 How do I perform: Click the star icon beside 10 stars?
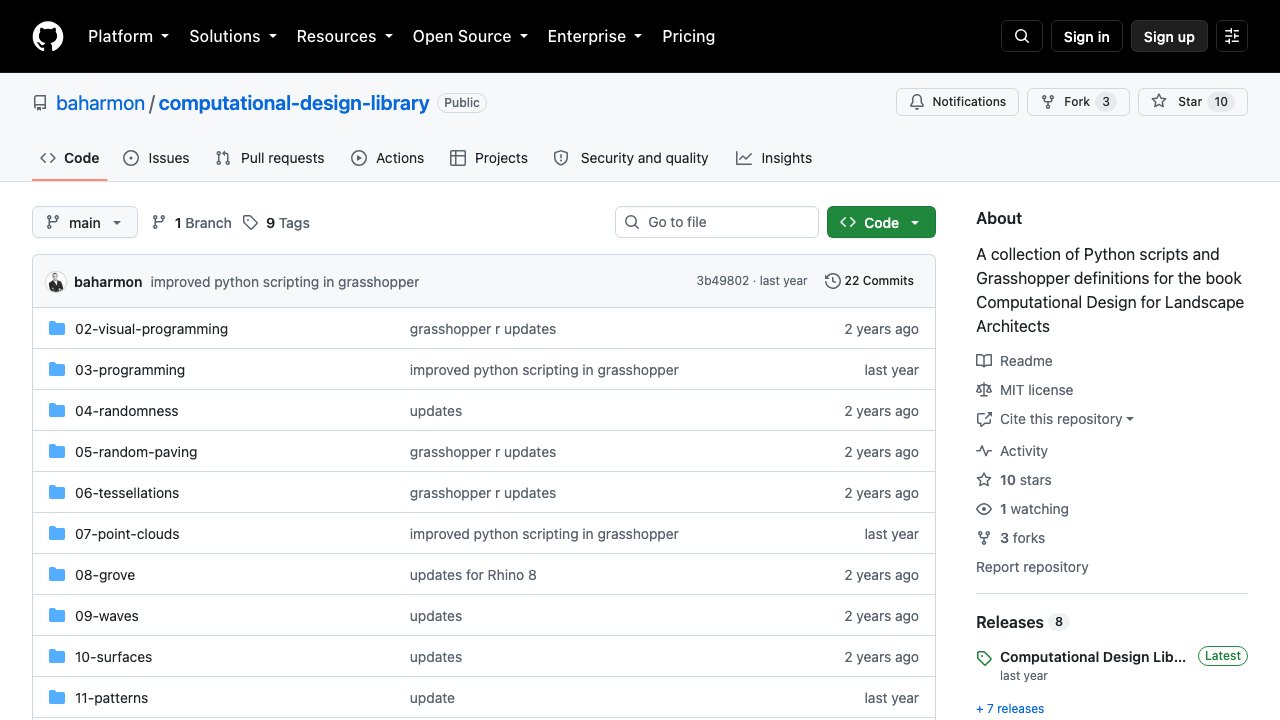coord(984,480)
